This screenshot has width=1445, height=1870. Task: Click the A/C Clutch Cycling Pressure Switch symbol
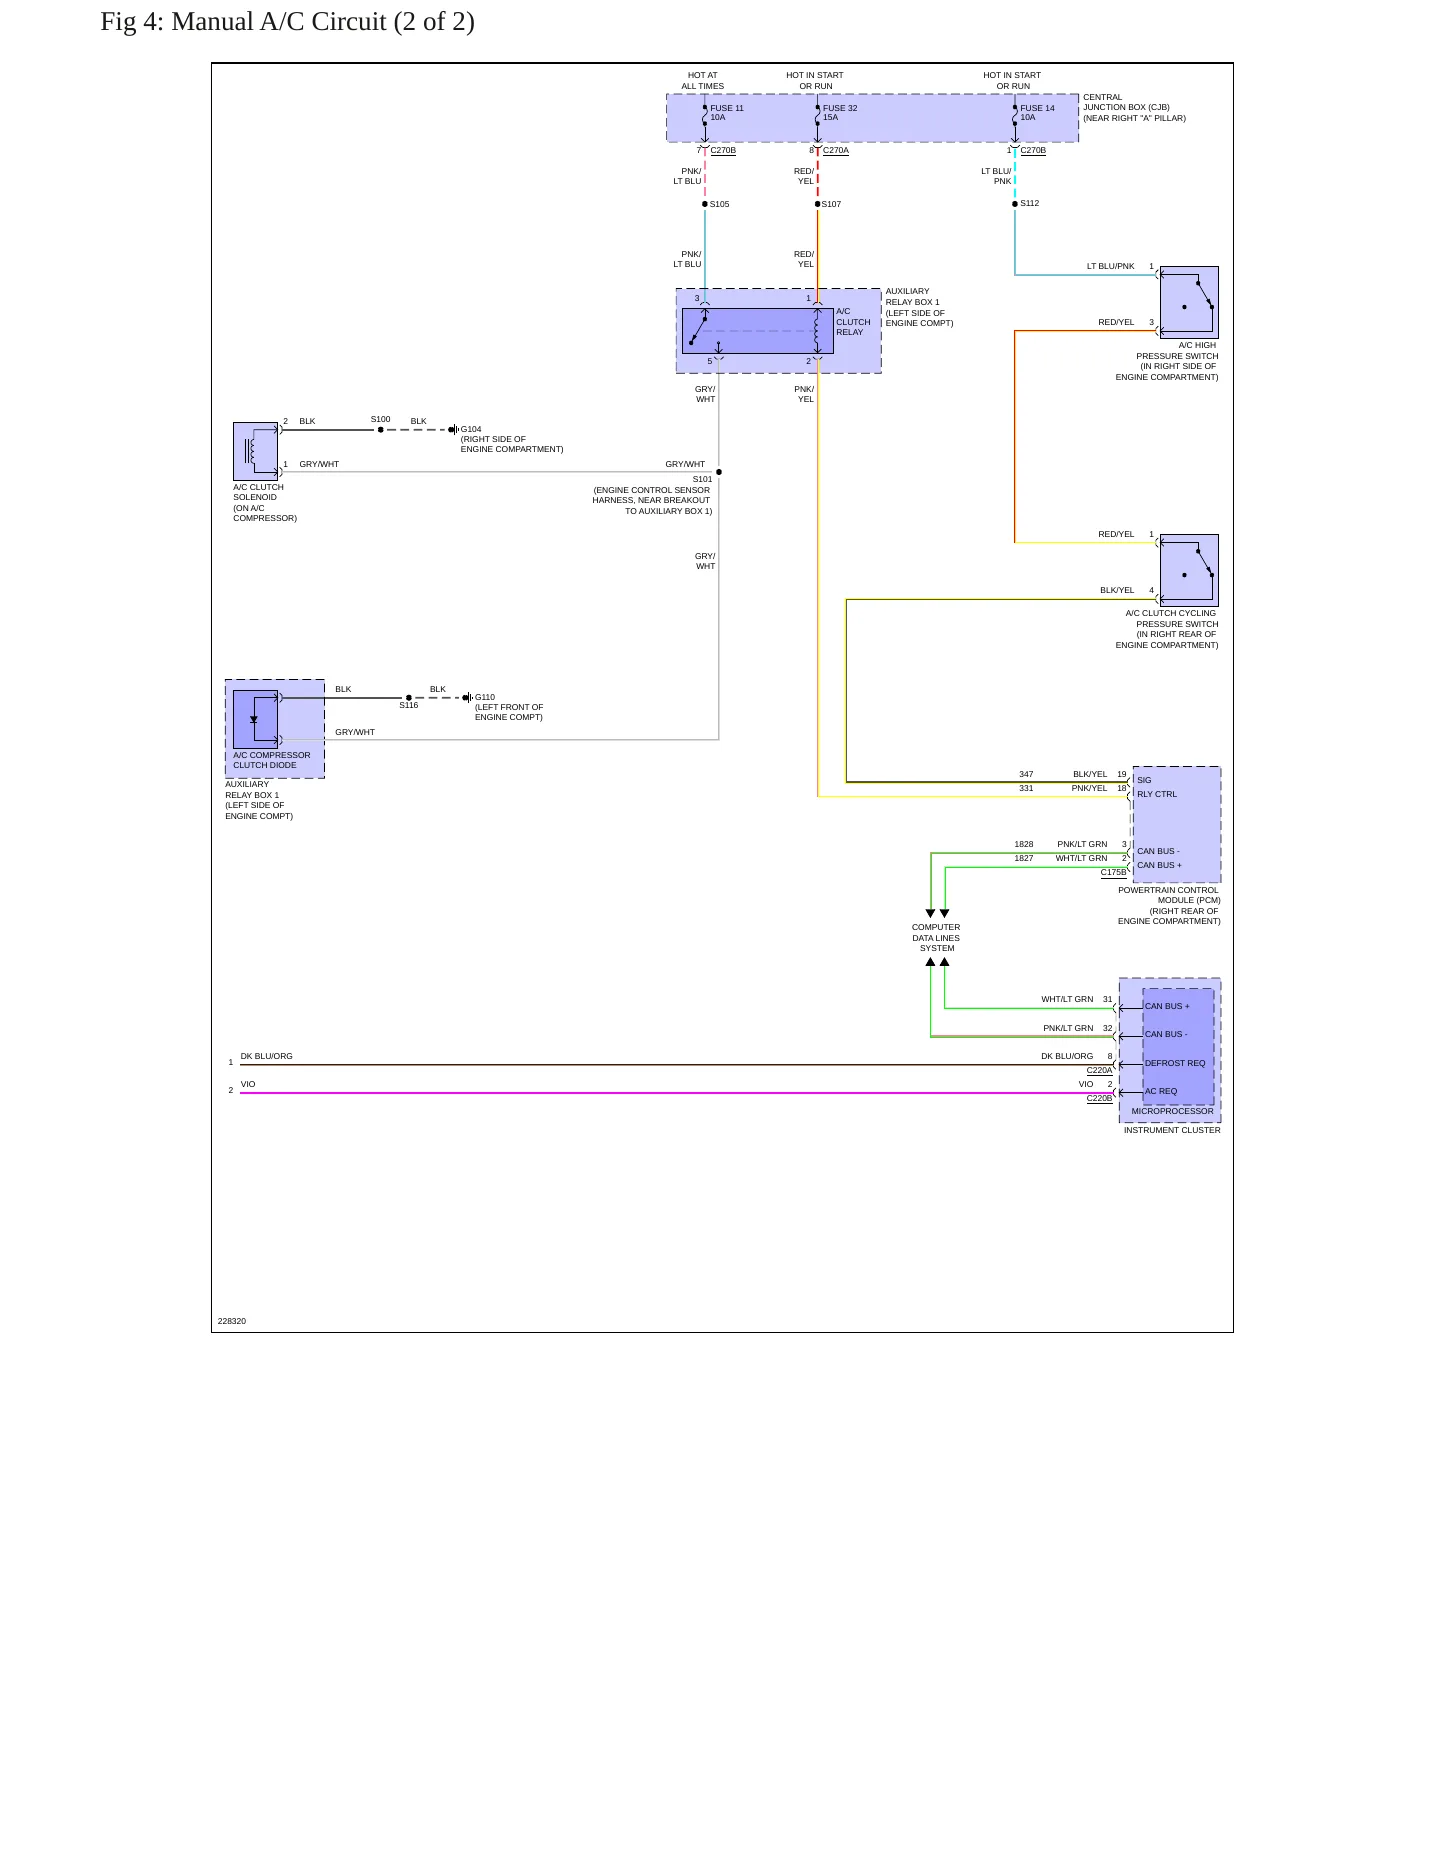click(1189, 570)
